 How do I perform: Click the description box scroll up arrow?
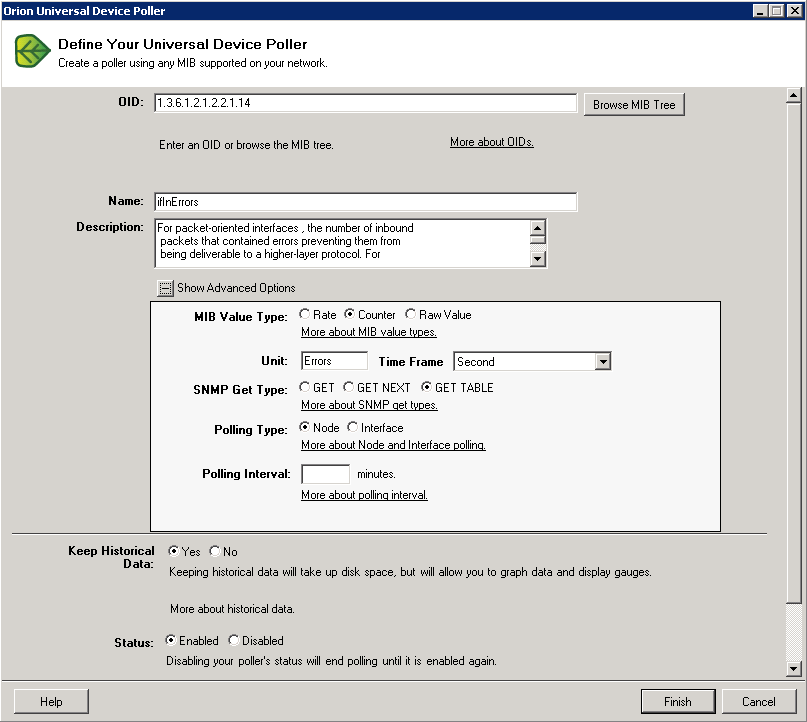click(x=537, y=227)
